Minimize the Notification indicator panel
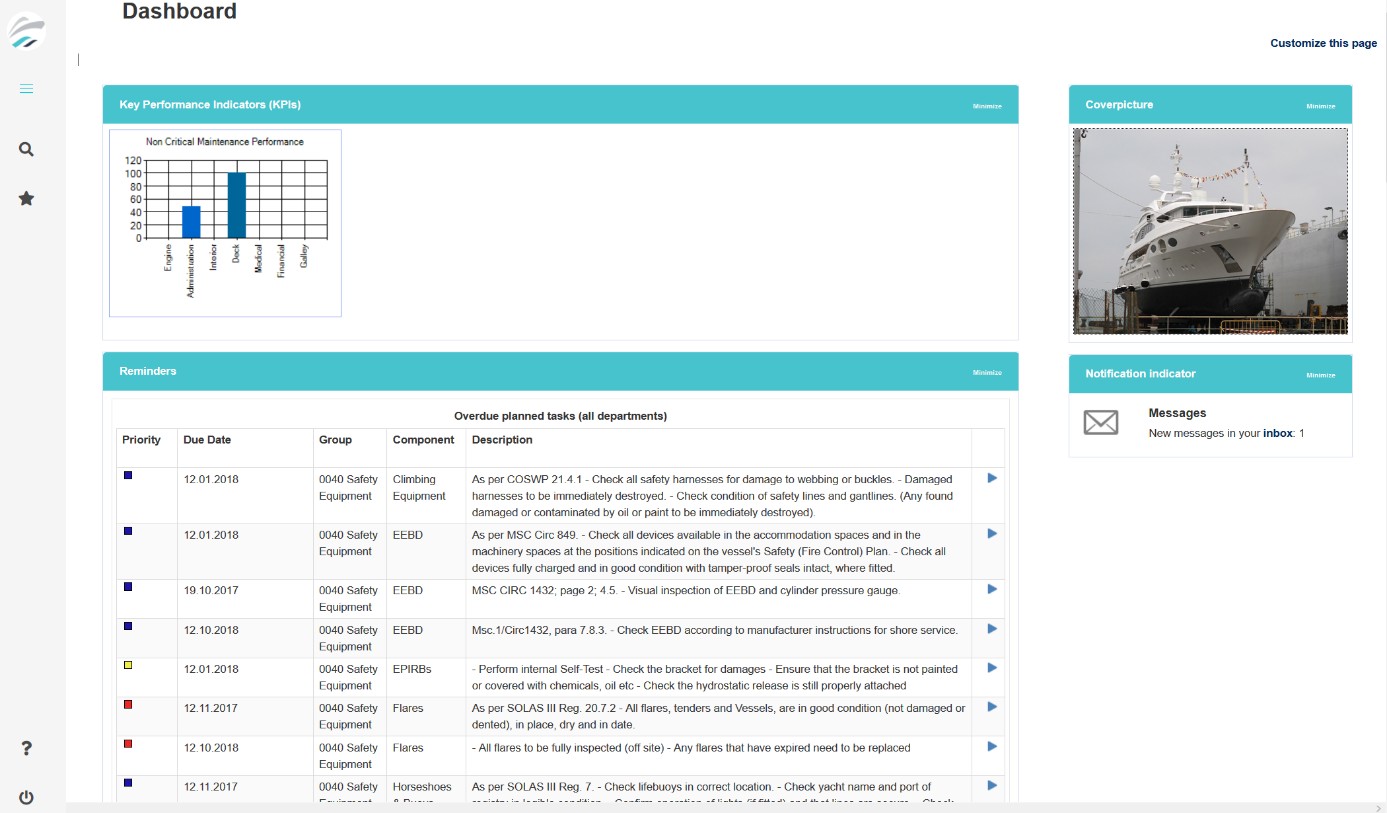 (1320, 375)
